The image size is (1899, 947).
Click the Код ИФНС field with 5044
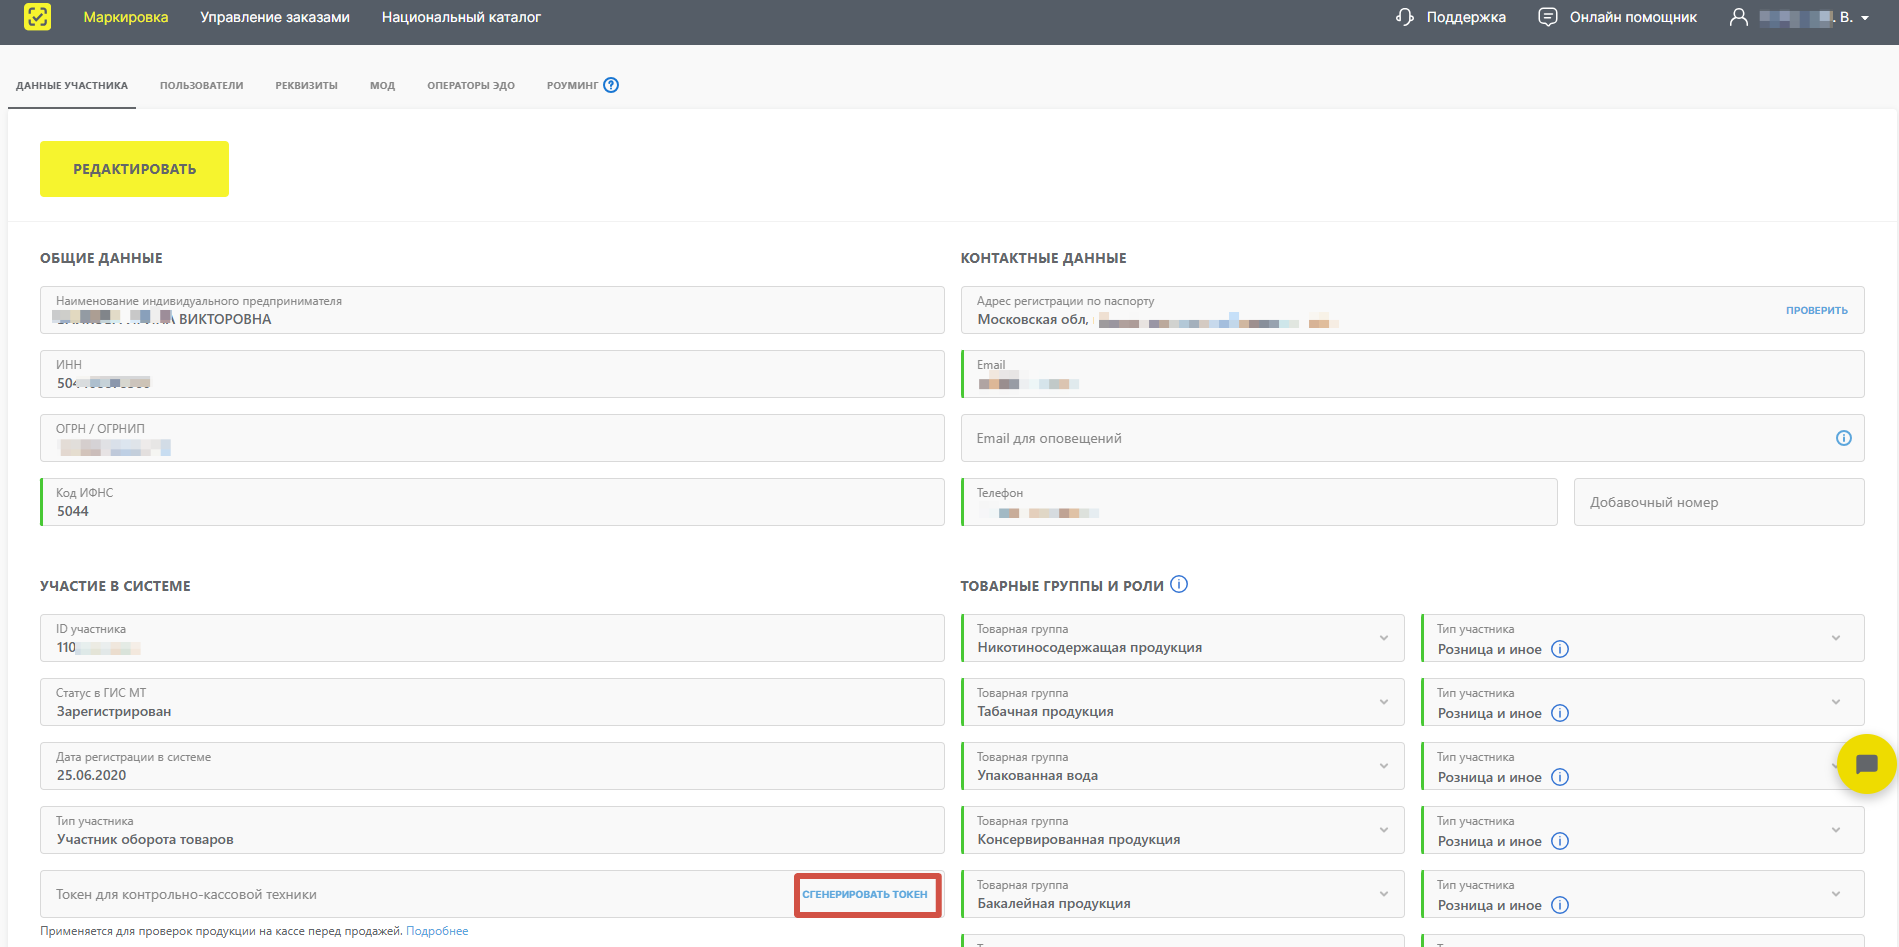click(x=492, y=502)
